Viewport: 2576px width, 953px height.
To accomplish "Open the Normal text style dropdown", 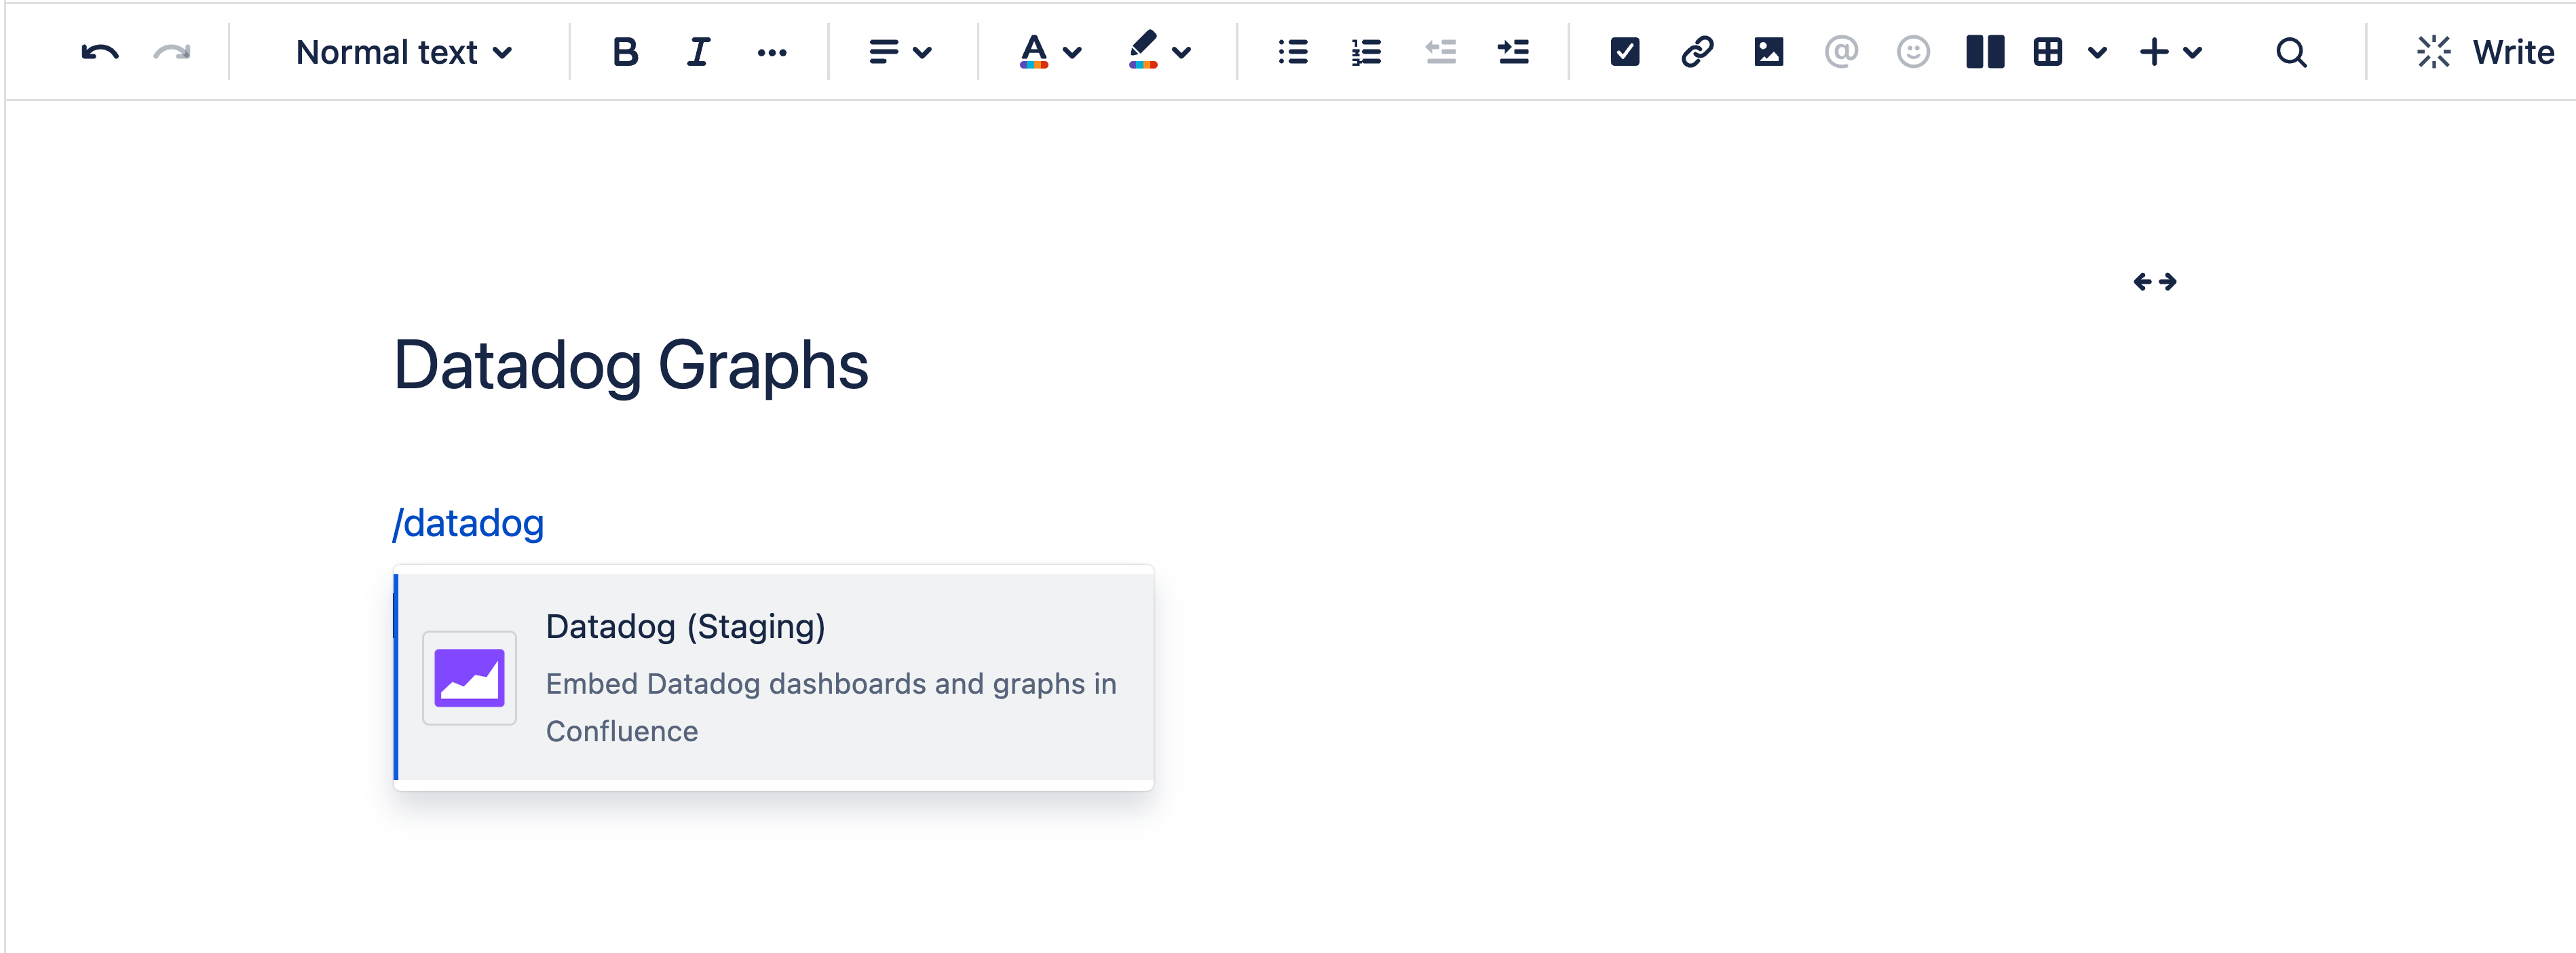I will [403, 52].
